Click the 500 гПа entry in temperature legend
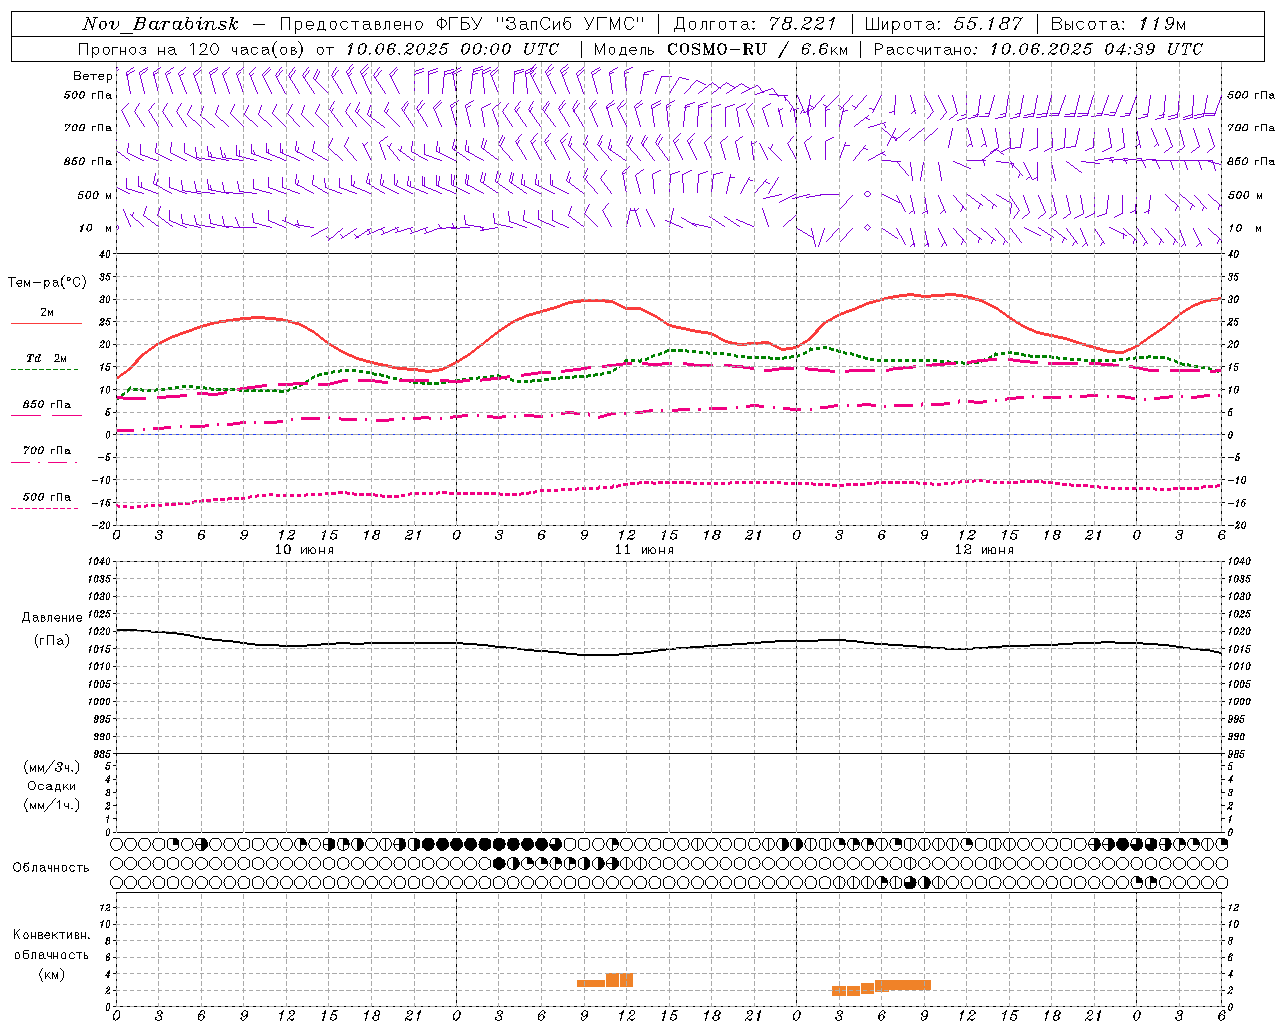Screen dimensions: 1280x1024 click(x=47, y=497)
